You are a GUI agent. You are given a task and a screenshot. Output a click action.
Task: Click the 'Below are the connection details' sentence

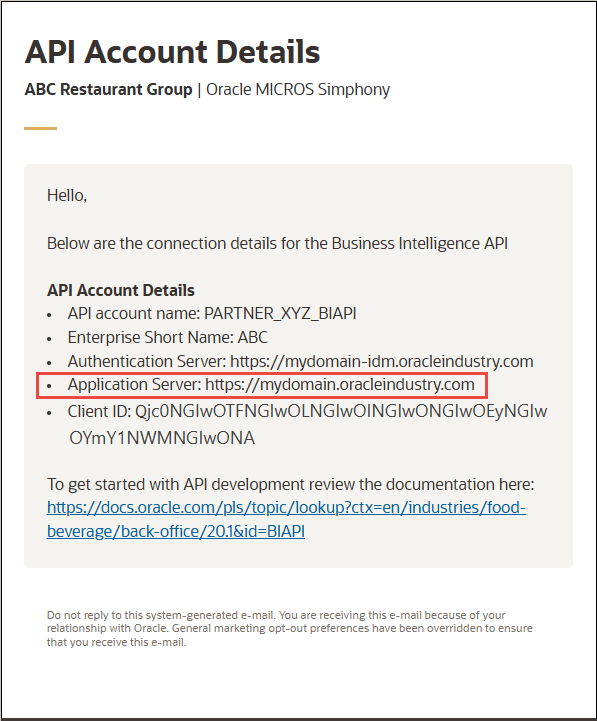pyautogui.click(x=277, y=243)
